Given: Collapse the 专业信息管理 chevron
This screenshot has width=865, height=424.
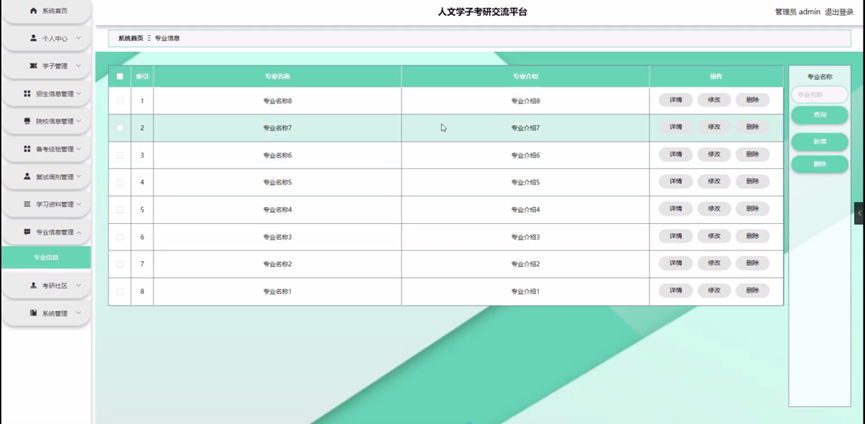Looking at the screenshot, I should tap(78, 232).
